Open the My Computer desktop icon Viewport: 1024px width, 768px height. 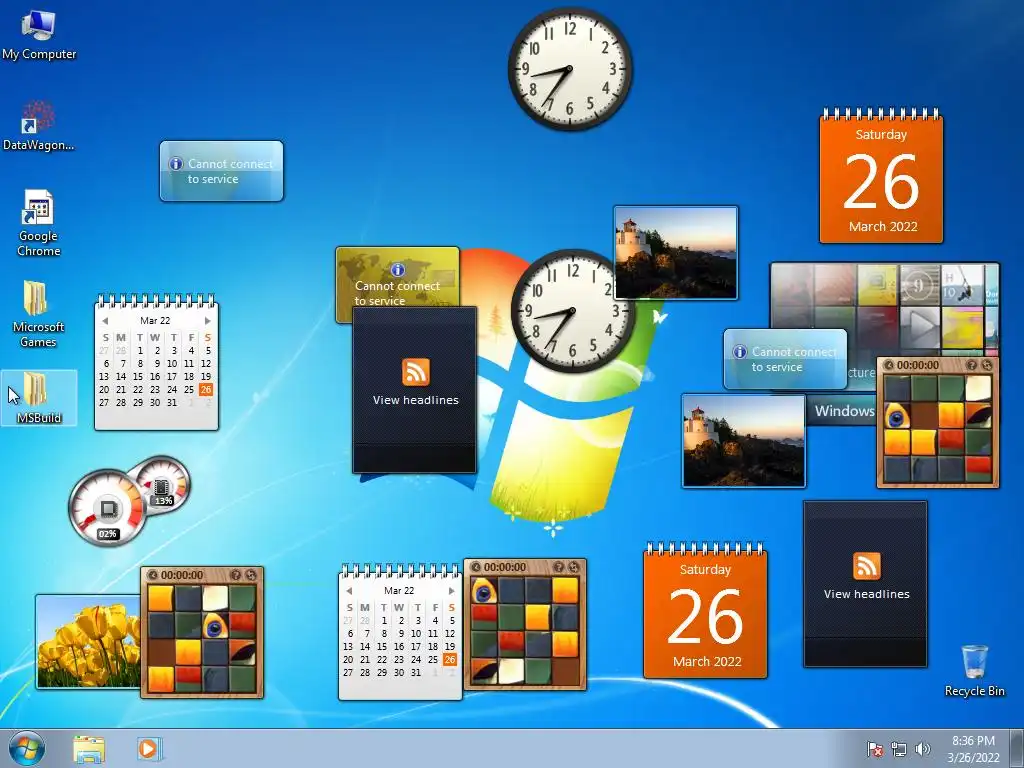39,35
